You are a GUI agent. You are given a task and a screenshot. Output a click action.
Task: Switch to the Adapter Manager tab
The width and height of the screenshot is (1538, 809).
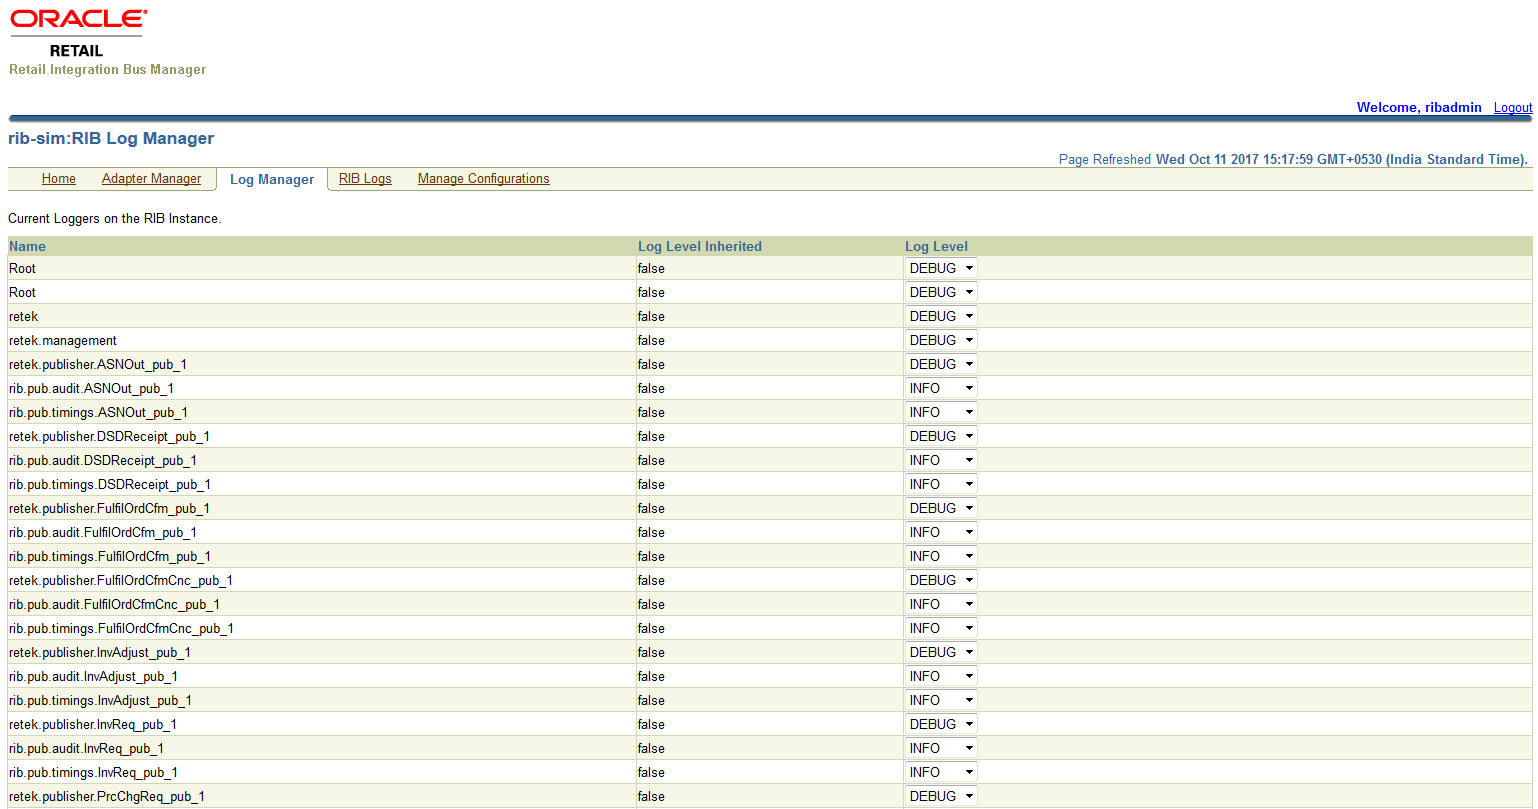point(151,178)
